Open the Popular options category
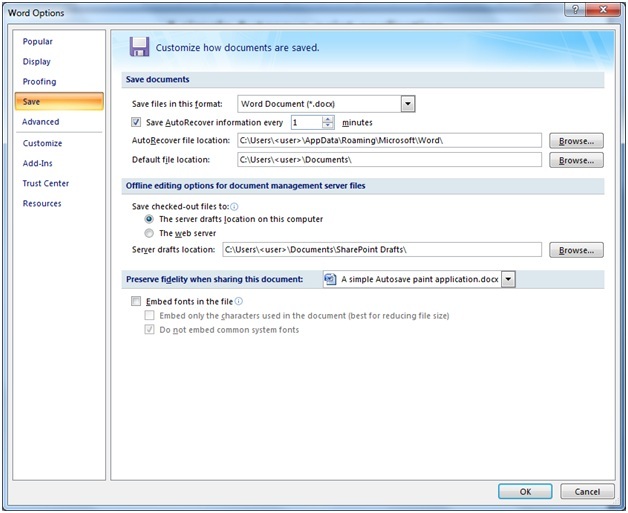The height and width of the screenshot is (513, 628). point(38,42)
